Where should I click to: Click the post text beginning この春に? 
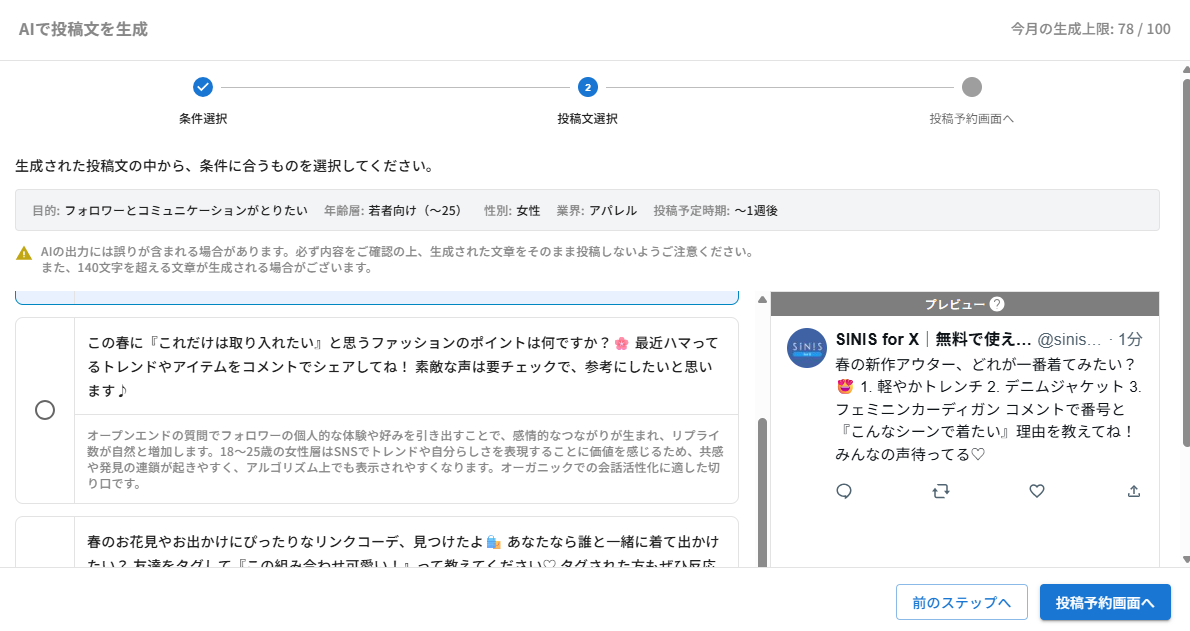pos(402,367)
